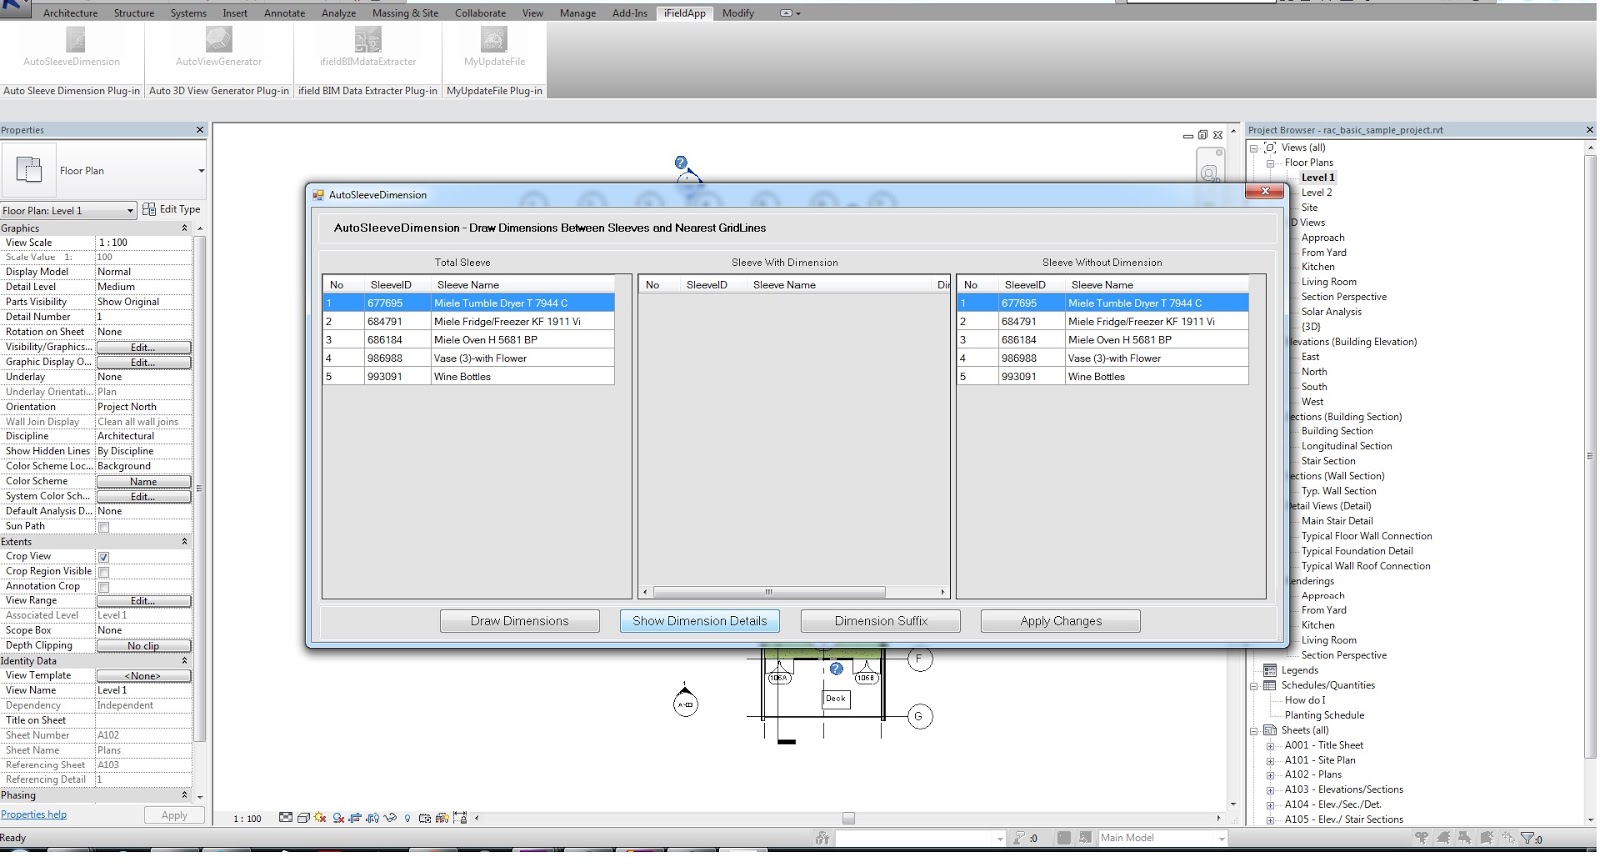Click the Floor Plan type selector thumbnail icon

point(29,170)
